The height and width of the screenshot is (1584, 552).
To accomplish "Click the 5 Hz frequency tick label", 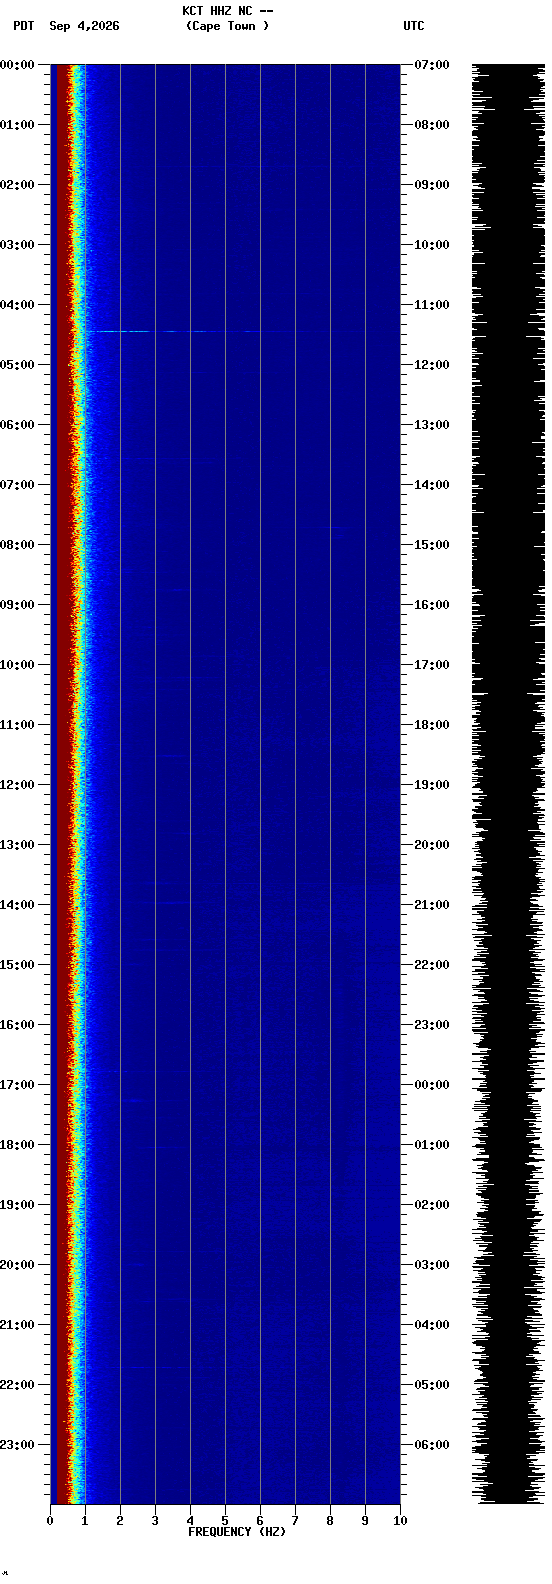I will [x=225, y=1521].
